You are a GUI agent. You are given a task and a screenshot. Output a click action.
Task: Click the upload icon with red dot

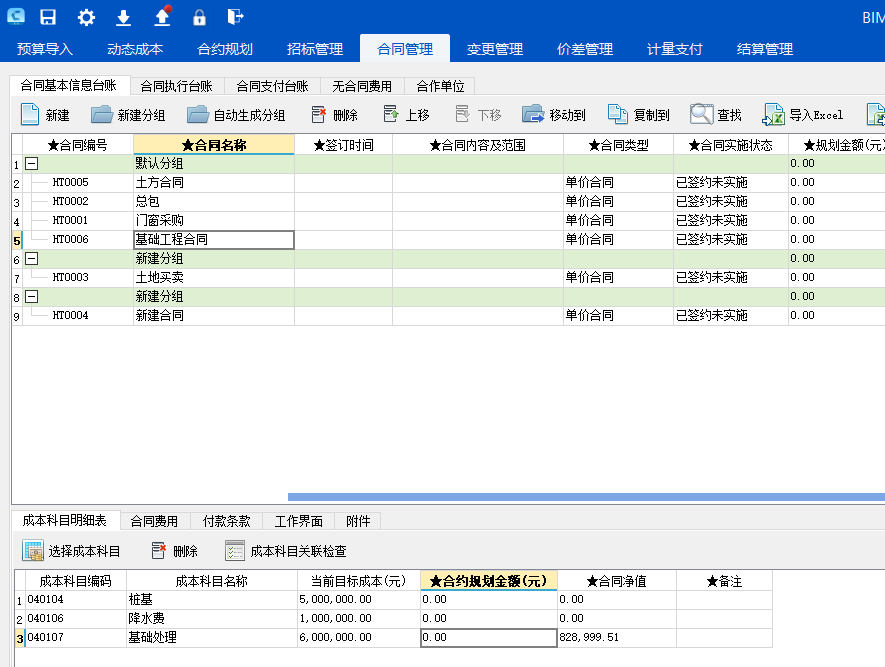tap(163, 16)
